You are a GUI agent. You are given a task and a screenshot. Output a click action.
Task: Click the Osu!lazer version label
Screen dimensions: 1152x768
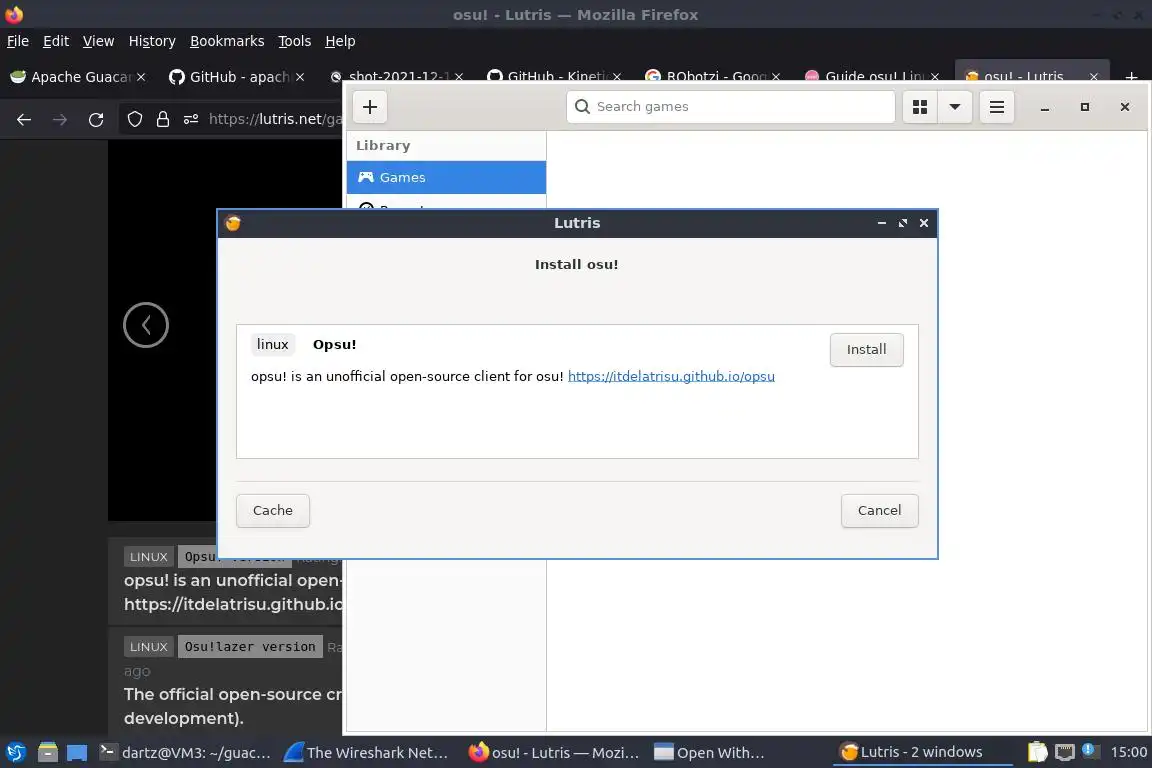click(x=250, y=647)
